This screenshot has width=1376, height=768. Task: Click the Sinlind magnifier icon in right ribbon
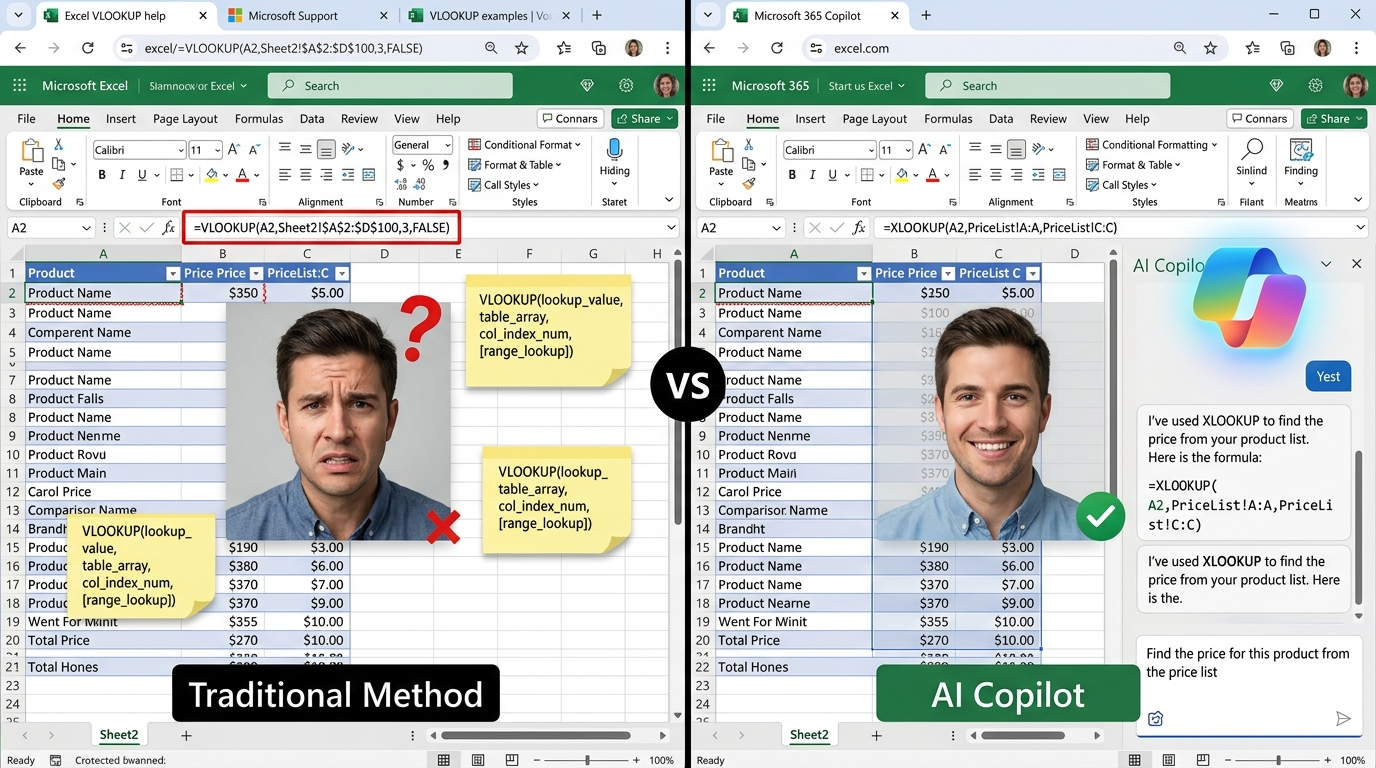[1251, 151]
